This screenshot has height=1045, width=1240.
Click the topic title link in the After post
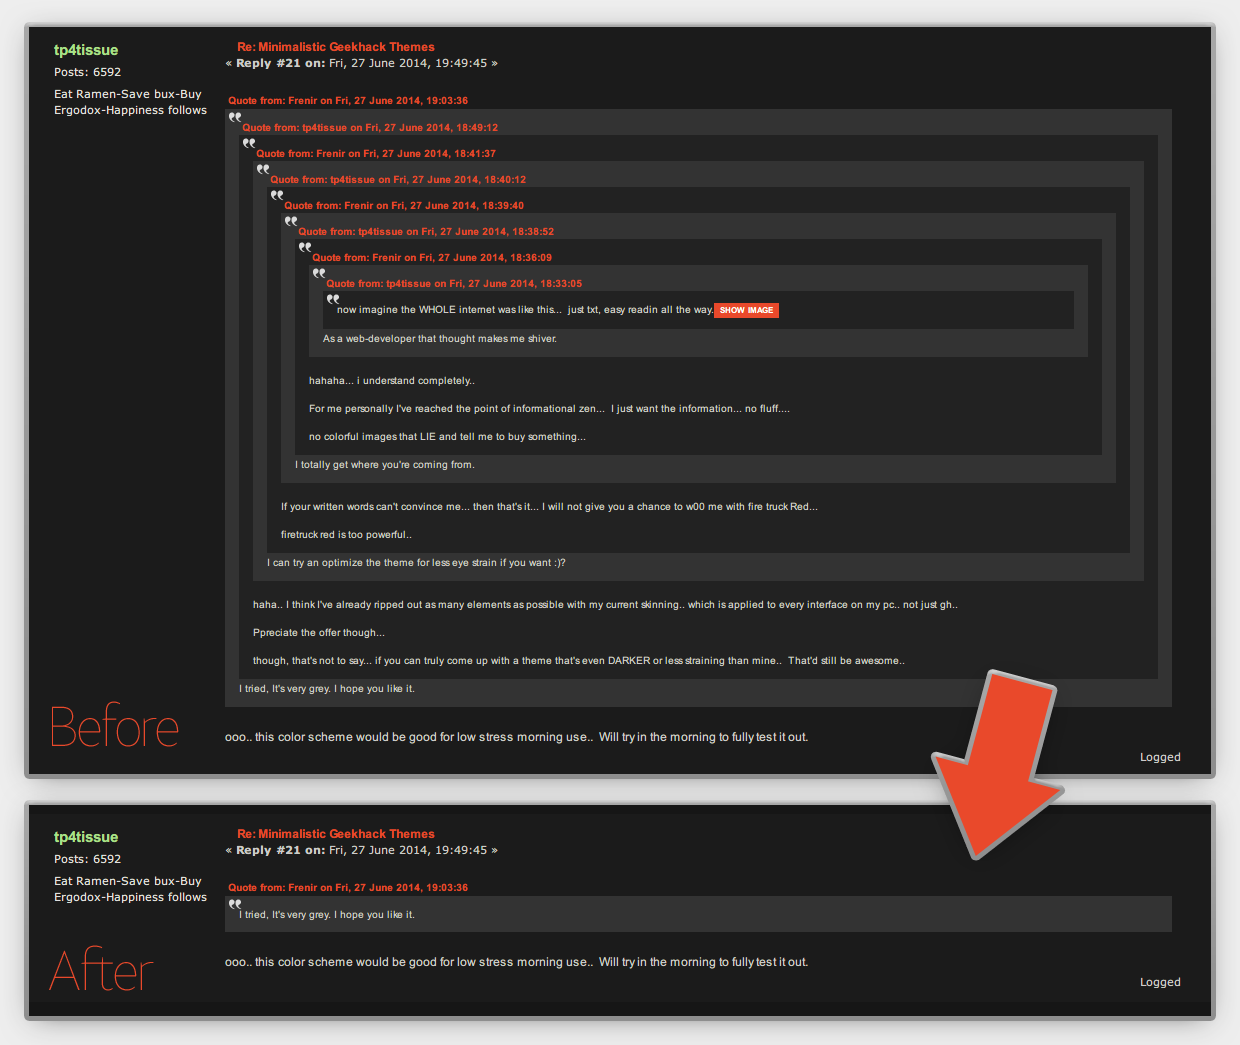(335, 833)
